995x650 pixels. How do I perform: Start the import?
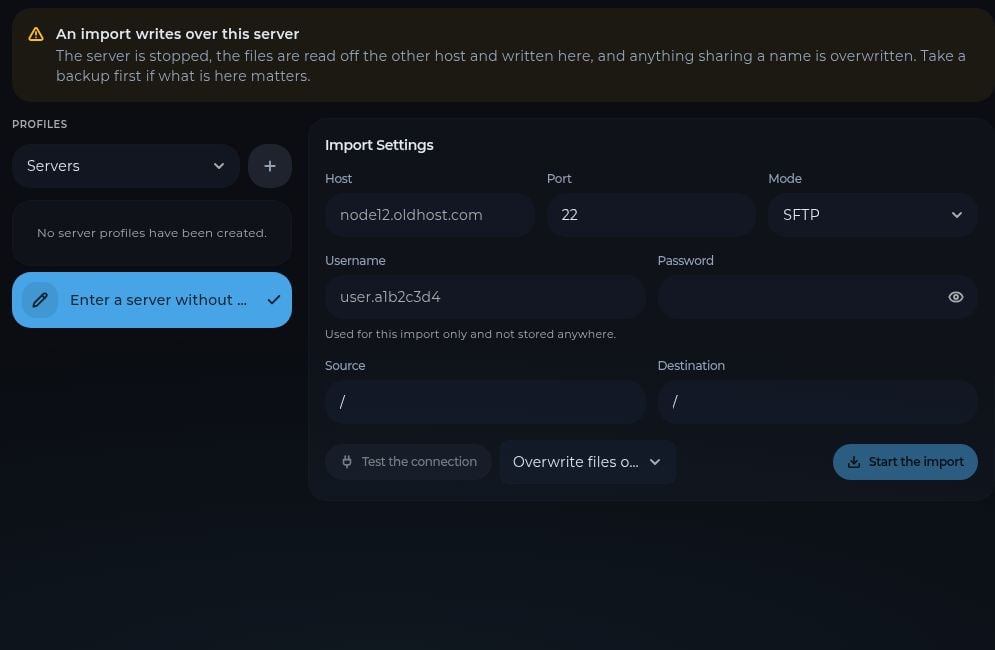click(905, 462)
